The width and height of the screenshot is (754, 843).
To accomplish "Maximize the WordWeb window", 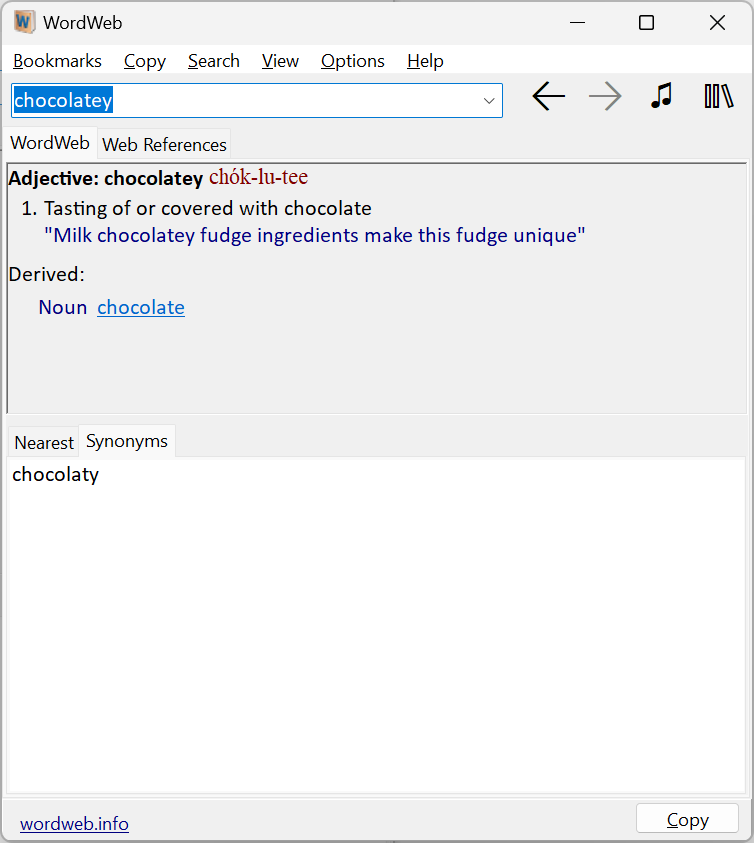I will point(646,23).
